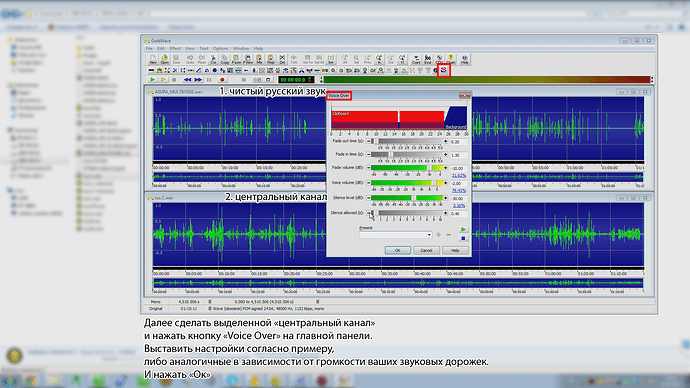Viewport: 690px width, 388px height.
Task: Start playback with green play button
Action: pyautogui.click(x=152, y=80)
